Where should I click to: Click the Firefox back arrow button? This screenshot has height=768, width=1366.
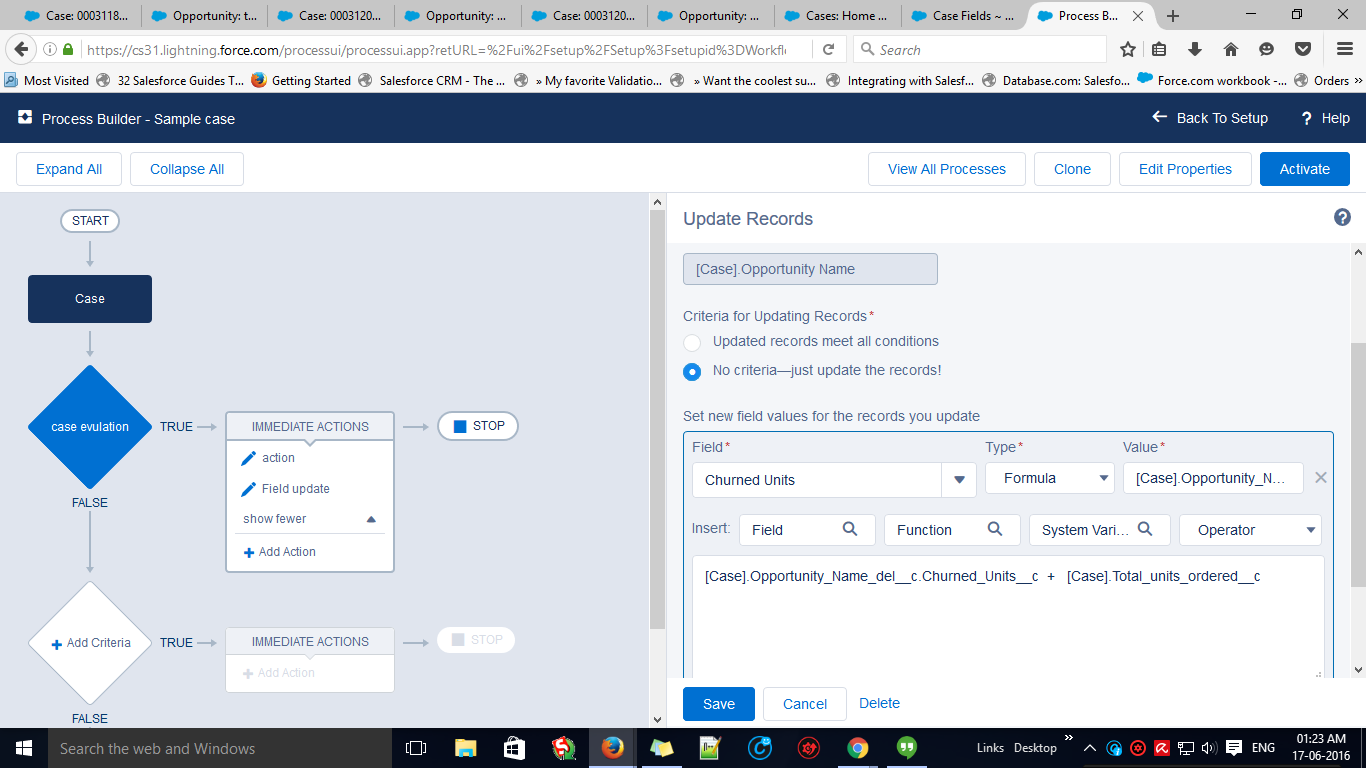21,49
